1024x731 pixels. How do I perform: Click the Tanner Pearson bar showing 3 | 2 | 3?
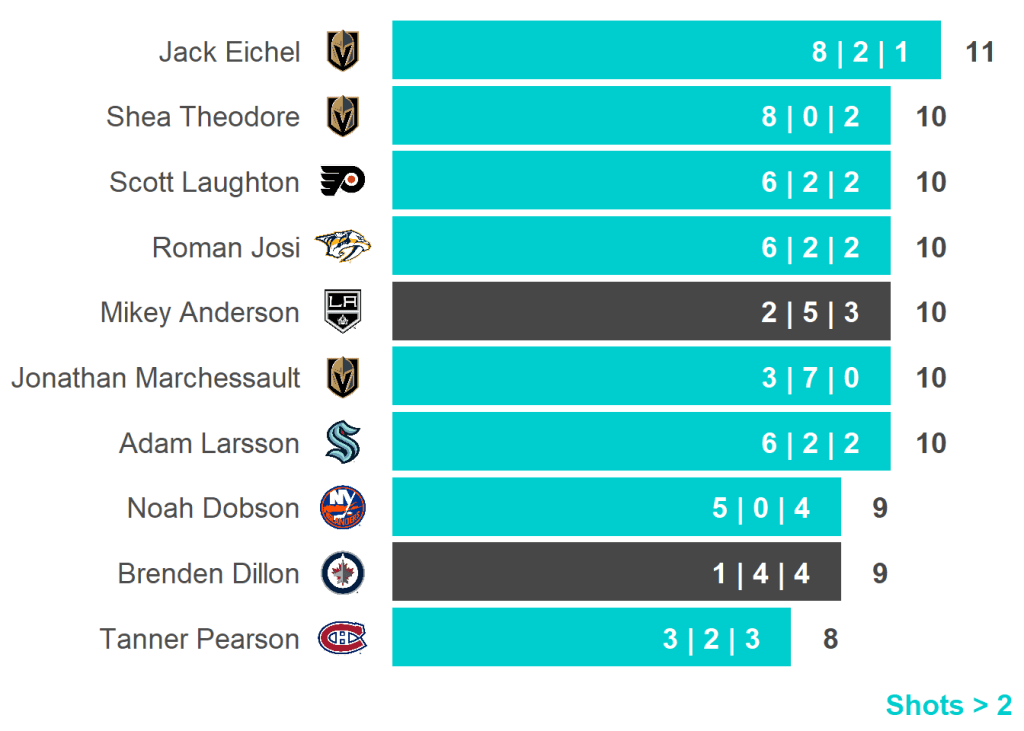pos(590,638)
